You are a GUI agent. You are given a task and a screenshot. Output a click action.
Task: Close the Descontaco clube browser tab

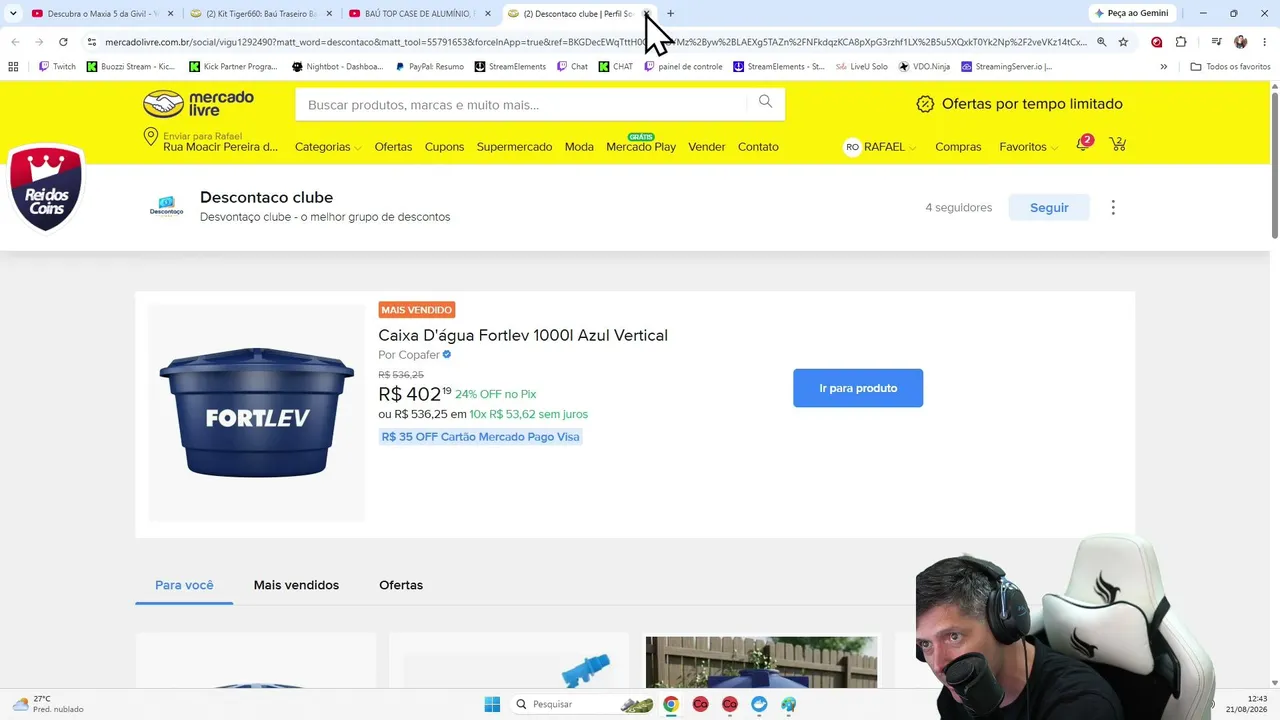tap(646, 14)
